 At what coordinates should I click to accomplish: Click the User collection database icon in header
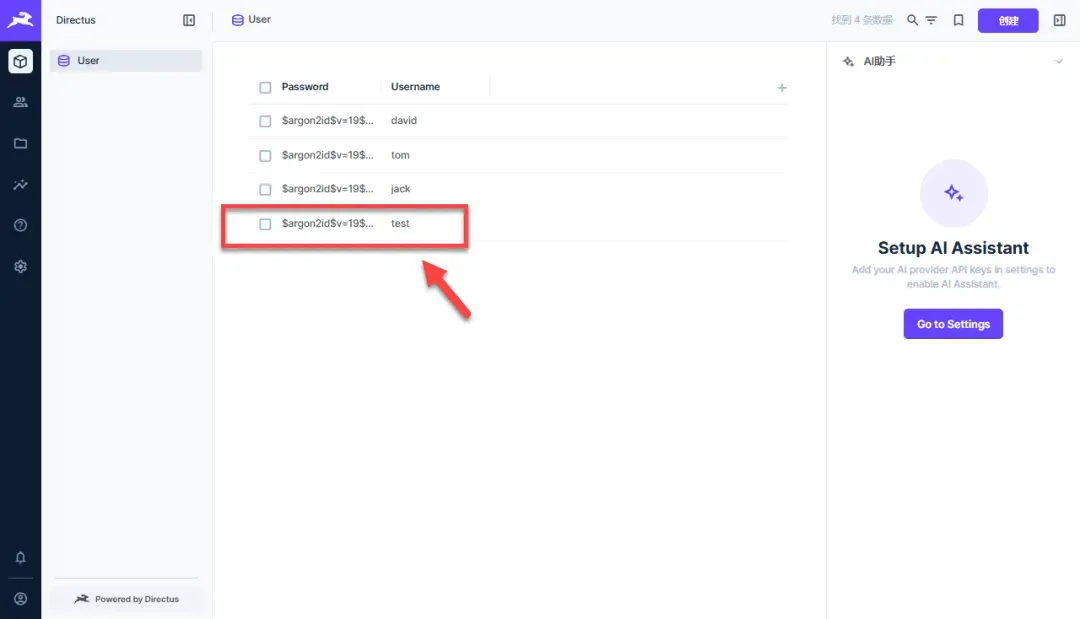pyautogui.click(x=238, y=20)
